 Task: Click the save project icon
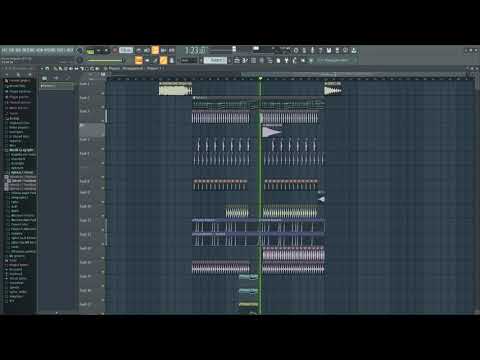click(329, 51)
